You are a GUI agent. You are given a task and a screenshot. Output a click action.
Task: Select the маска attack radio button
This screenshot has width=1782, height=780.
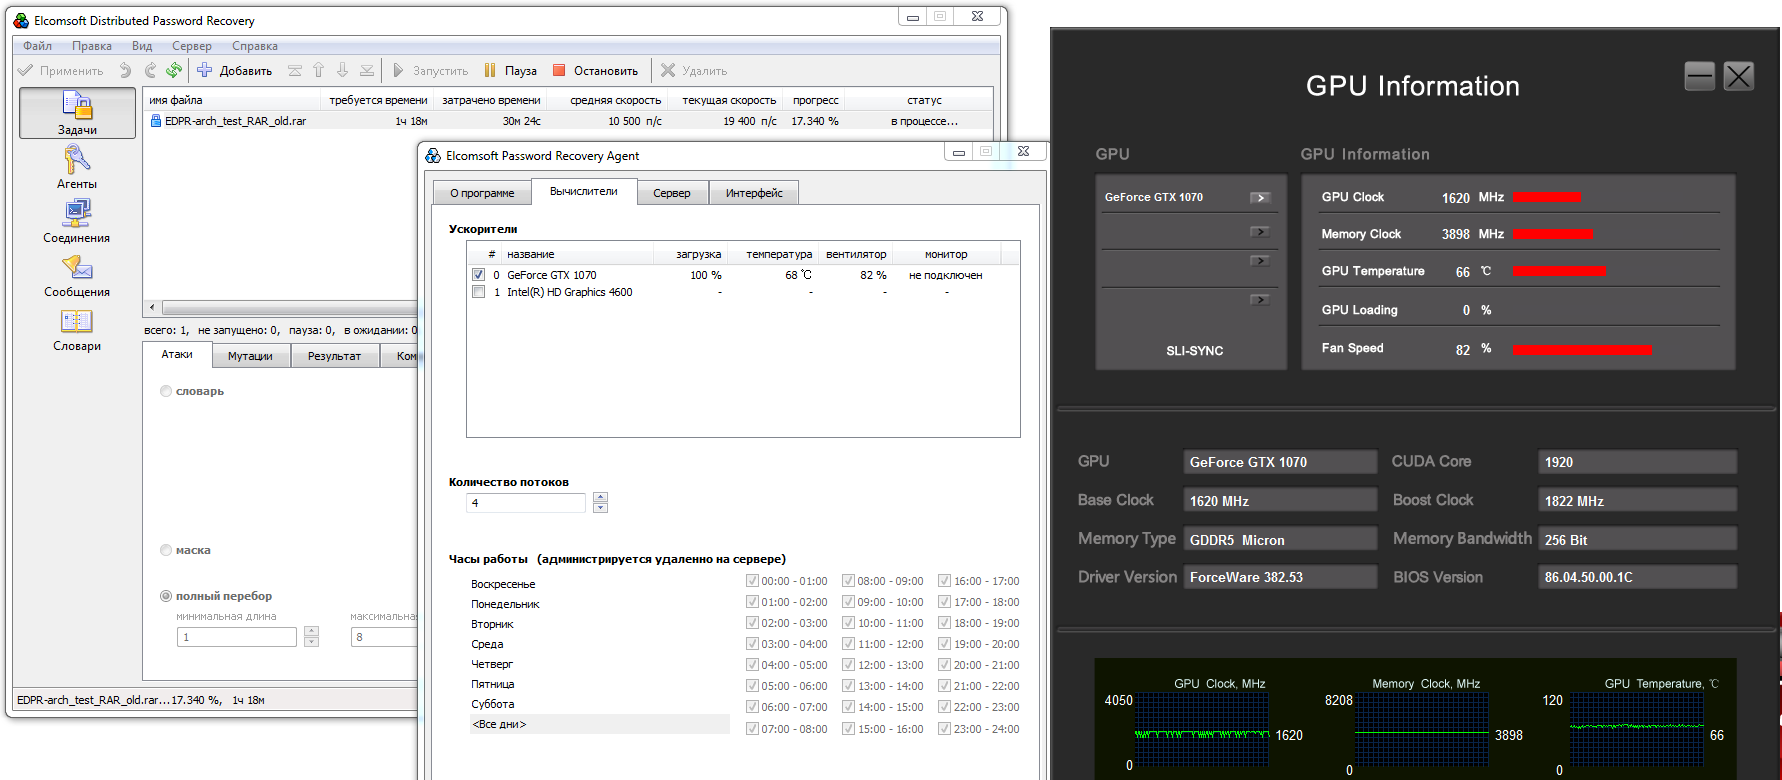pos(166,550)
